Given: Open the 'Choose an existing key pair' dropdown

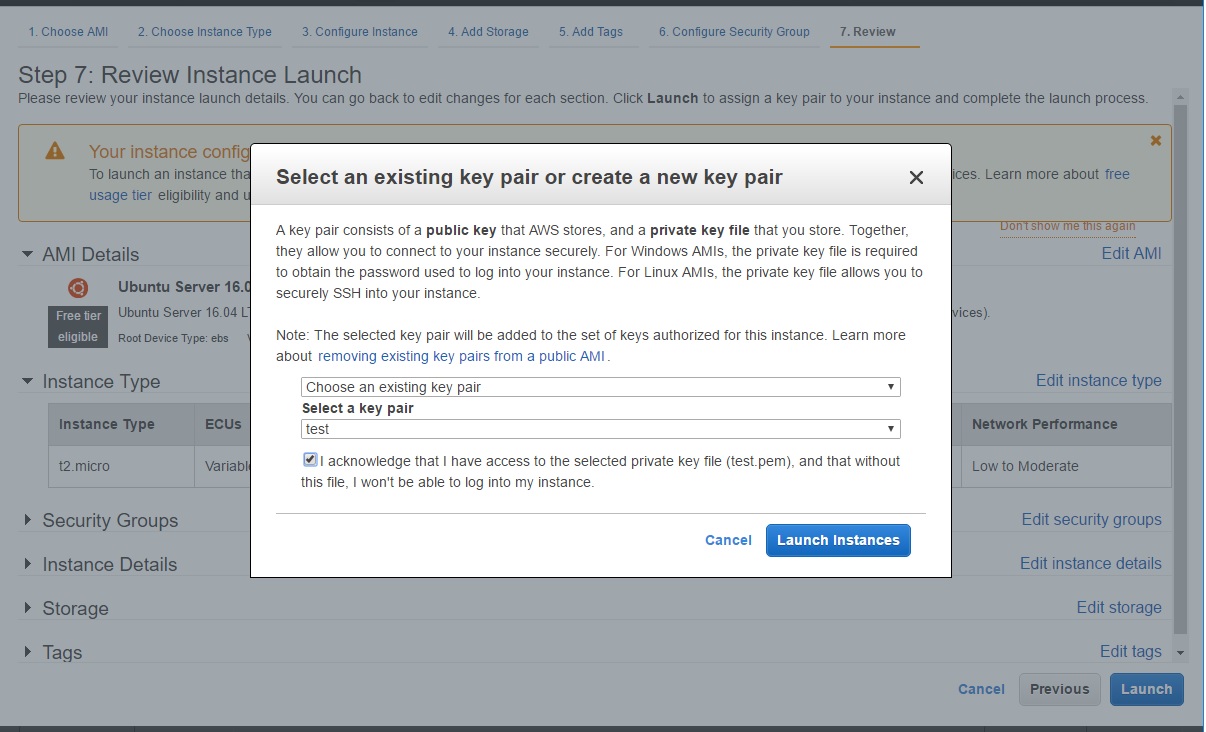Looking at the screenshot, I should tap(601, 387).
